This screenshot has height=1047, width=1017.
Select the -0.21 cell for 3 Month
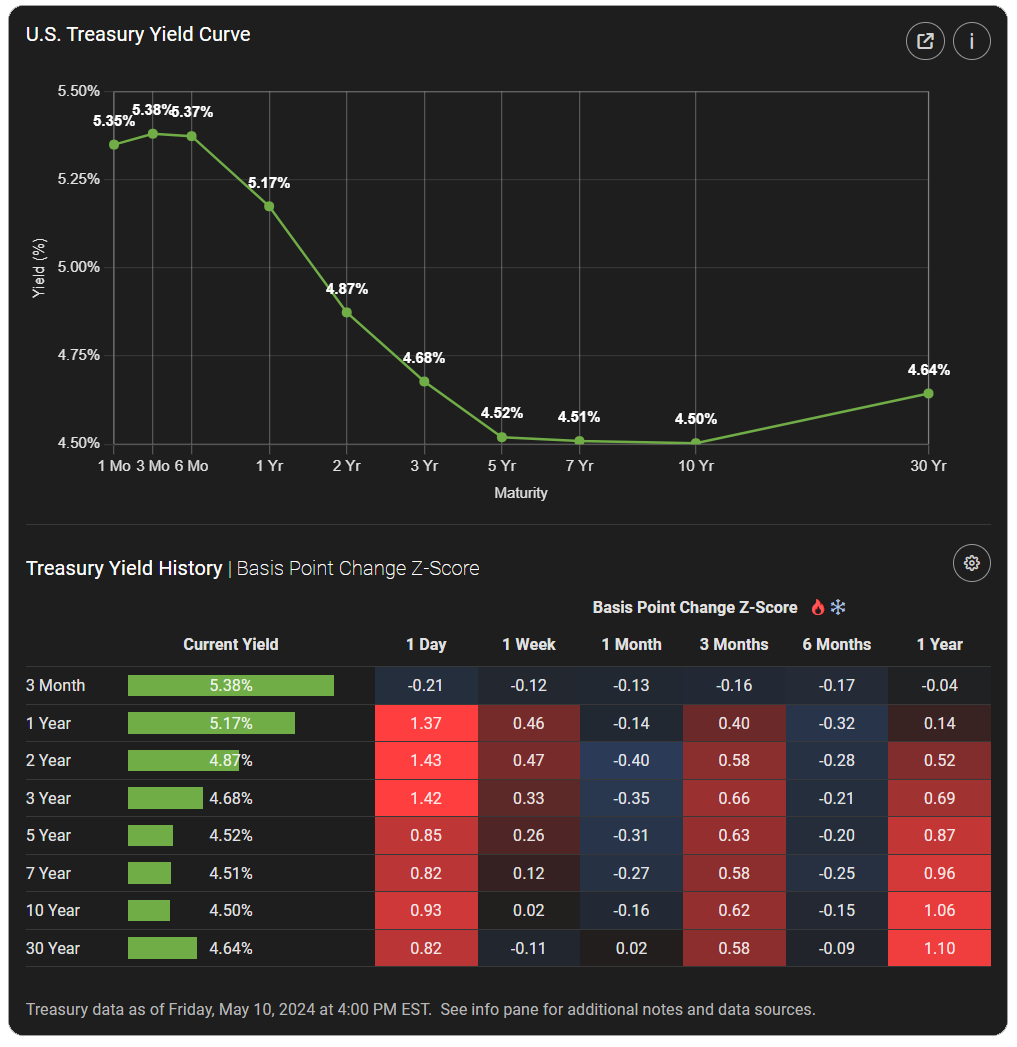[x=426, y=685]
